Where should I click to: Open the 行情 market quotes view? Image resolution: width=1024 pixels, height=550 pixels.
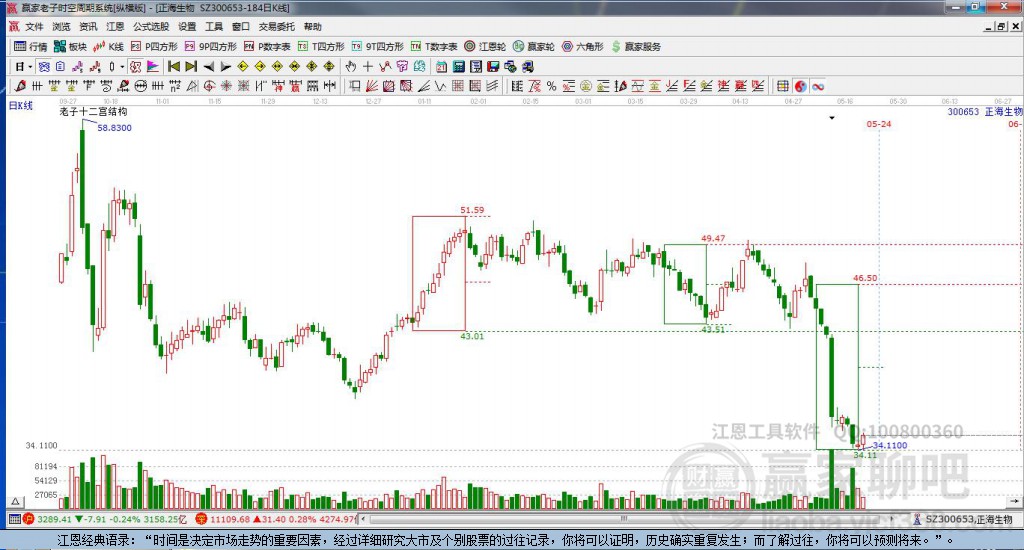click(31, 46)
